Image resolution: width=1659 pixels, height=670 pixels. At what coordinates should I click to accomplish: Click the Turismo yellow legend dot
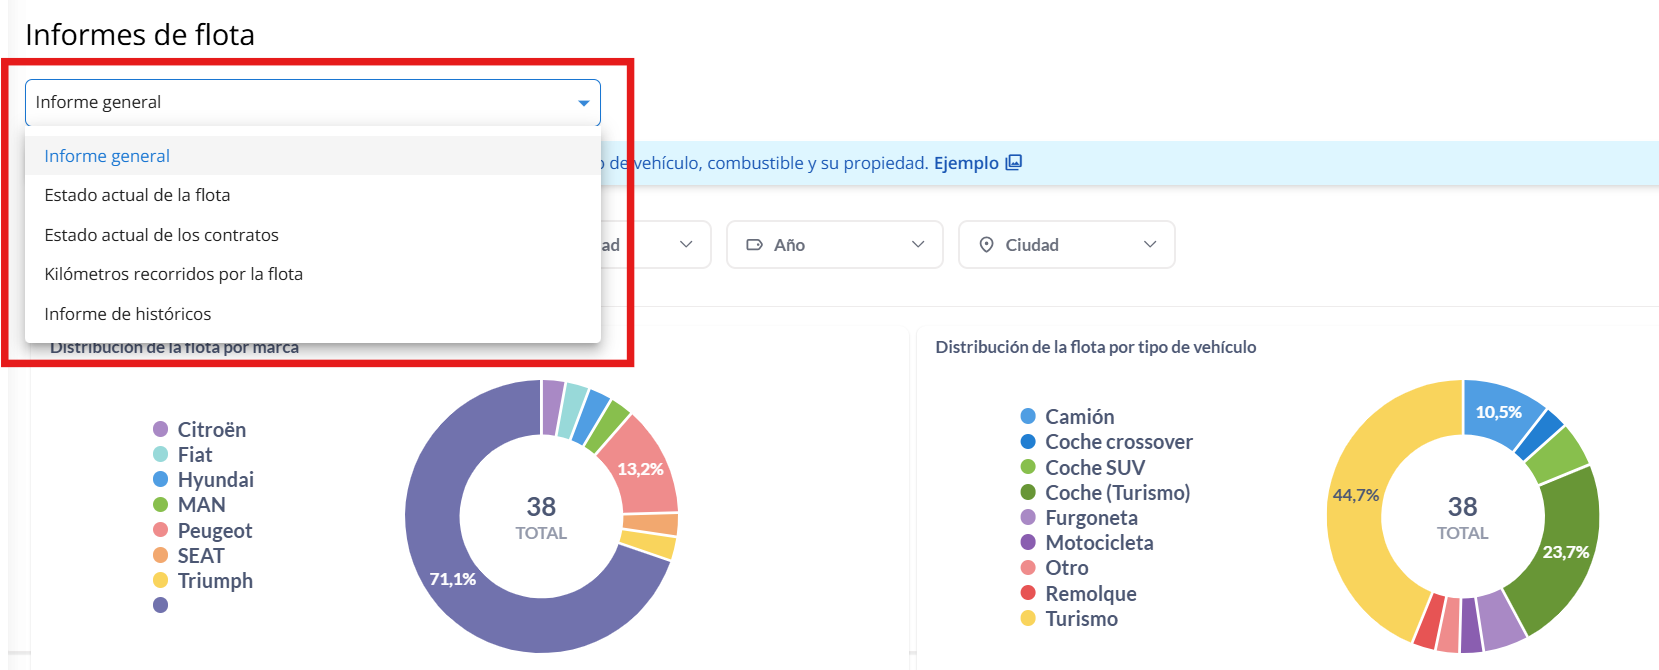tap(1028, 619)
